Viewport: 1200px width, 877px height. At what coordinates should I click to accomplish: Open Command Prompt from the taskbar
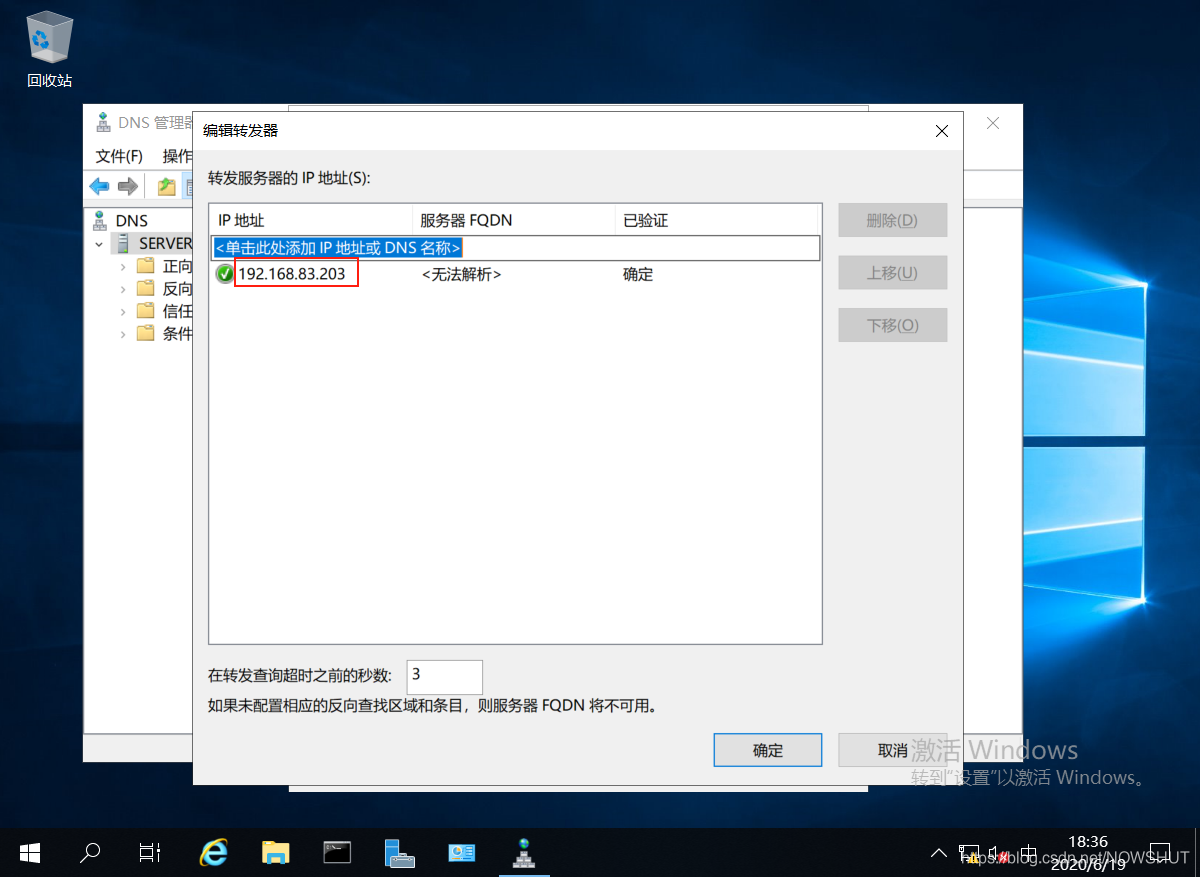coord(337,852)
